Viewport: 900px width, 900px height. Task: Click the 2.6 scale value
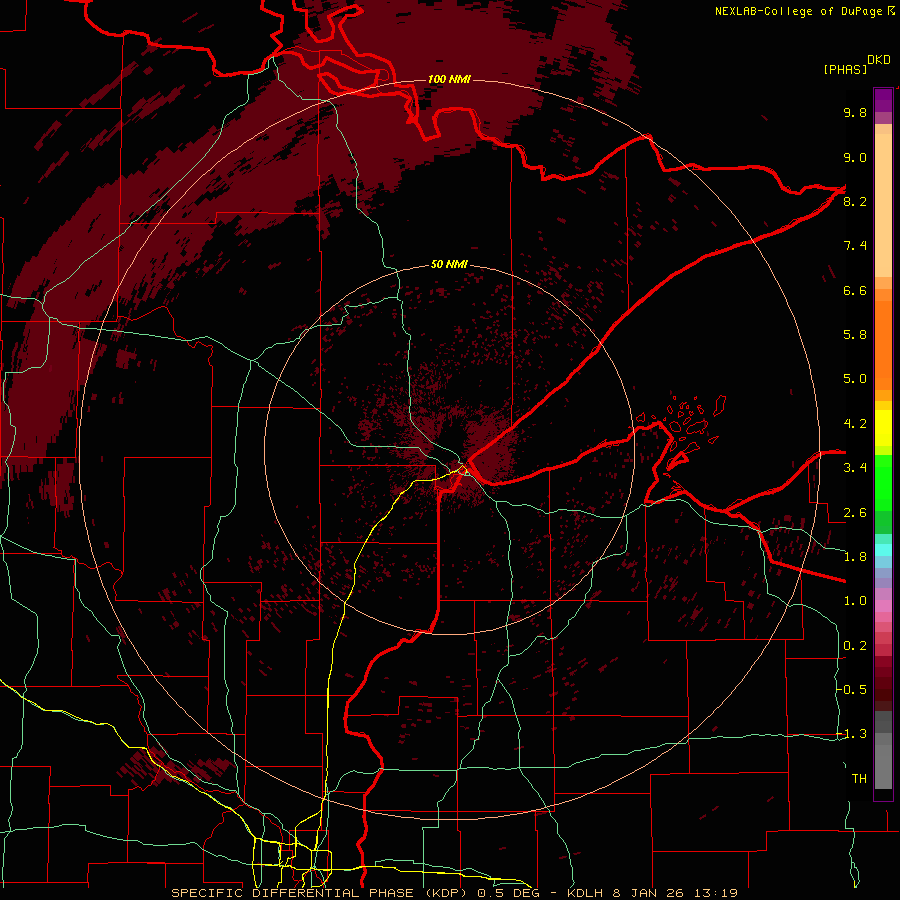point(855,513)
